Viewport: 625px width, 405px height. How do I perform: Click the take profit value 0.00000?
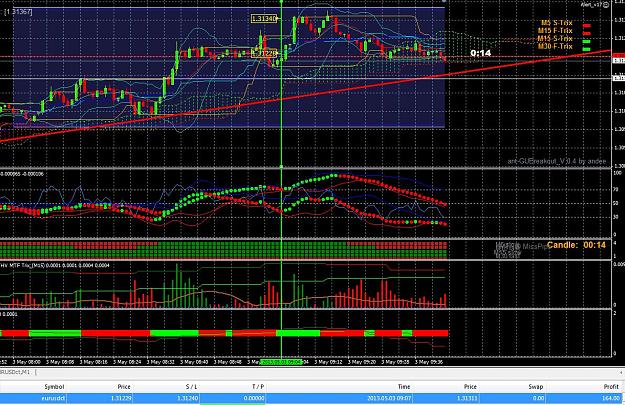[254, 398]
